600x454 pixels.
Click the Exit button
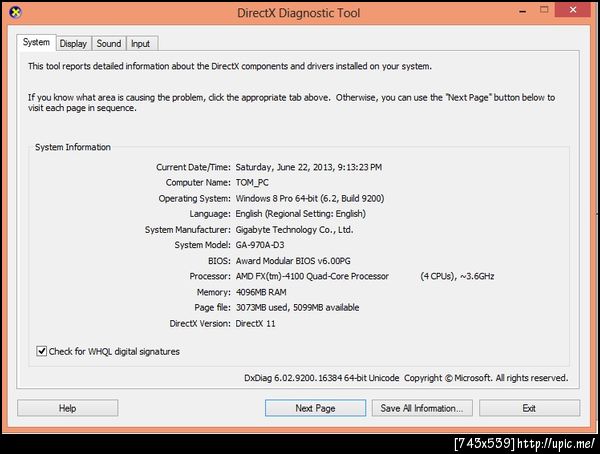click(x=529, y=408)
